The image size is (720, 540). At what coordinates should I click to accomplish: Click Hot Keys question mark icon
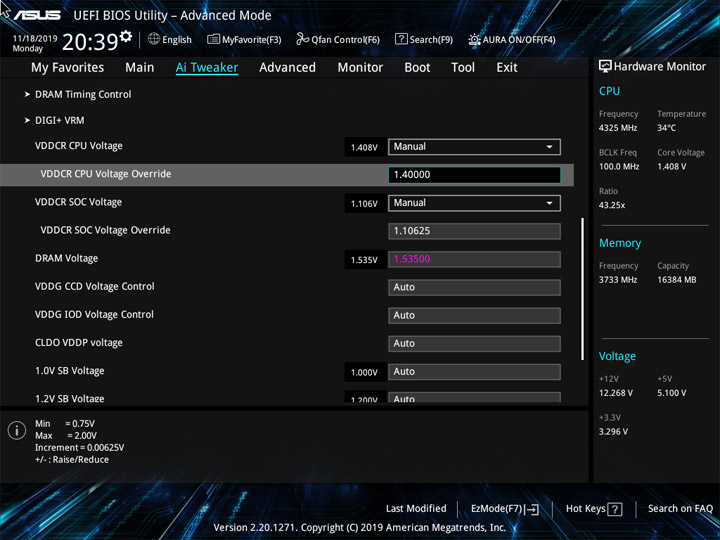click(x=615, y=509)
